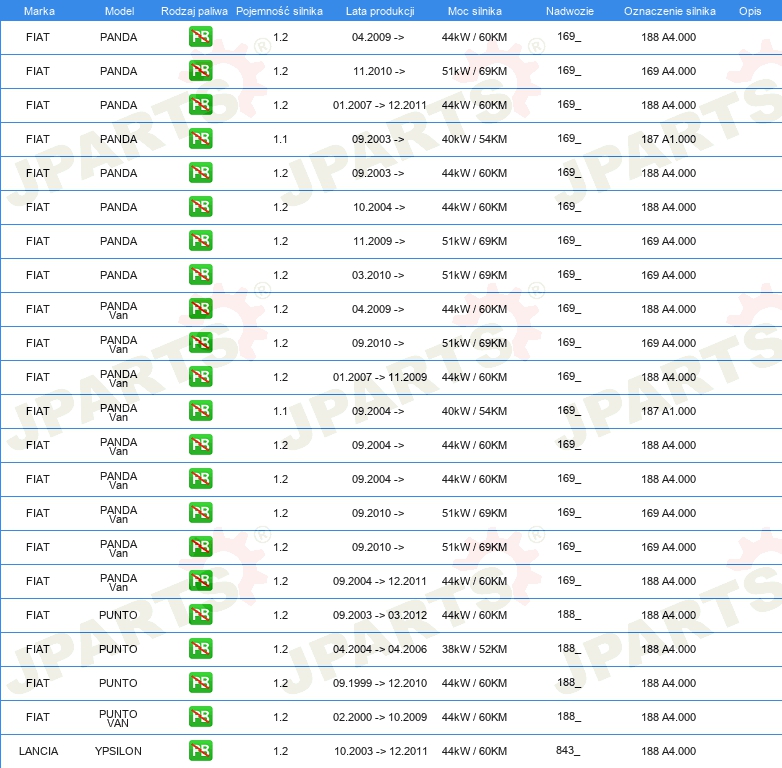Click fuel icon in PANDA 1.2 09.2003 row
The image size is (782, 768).
coord(200,173)
